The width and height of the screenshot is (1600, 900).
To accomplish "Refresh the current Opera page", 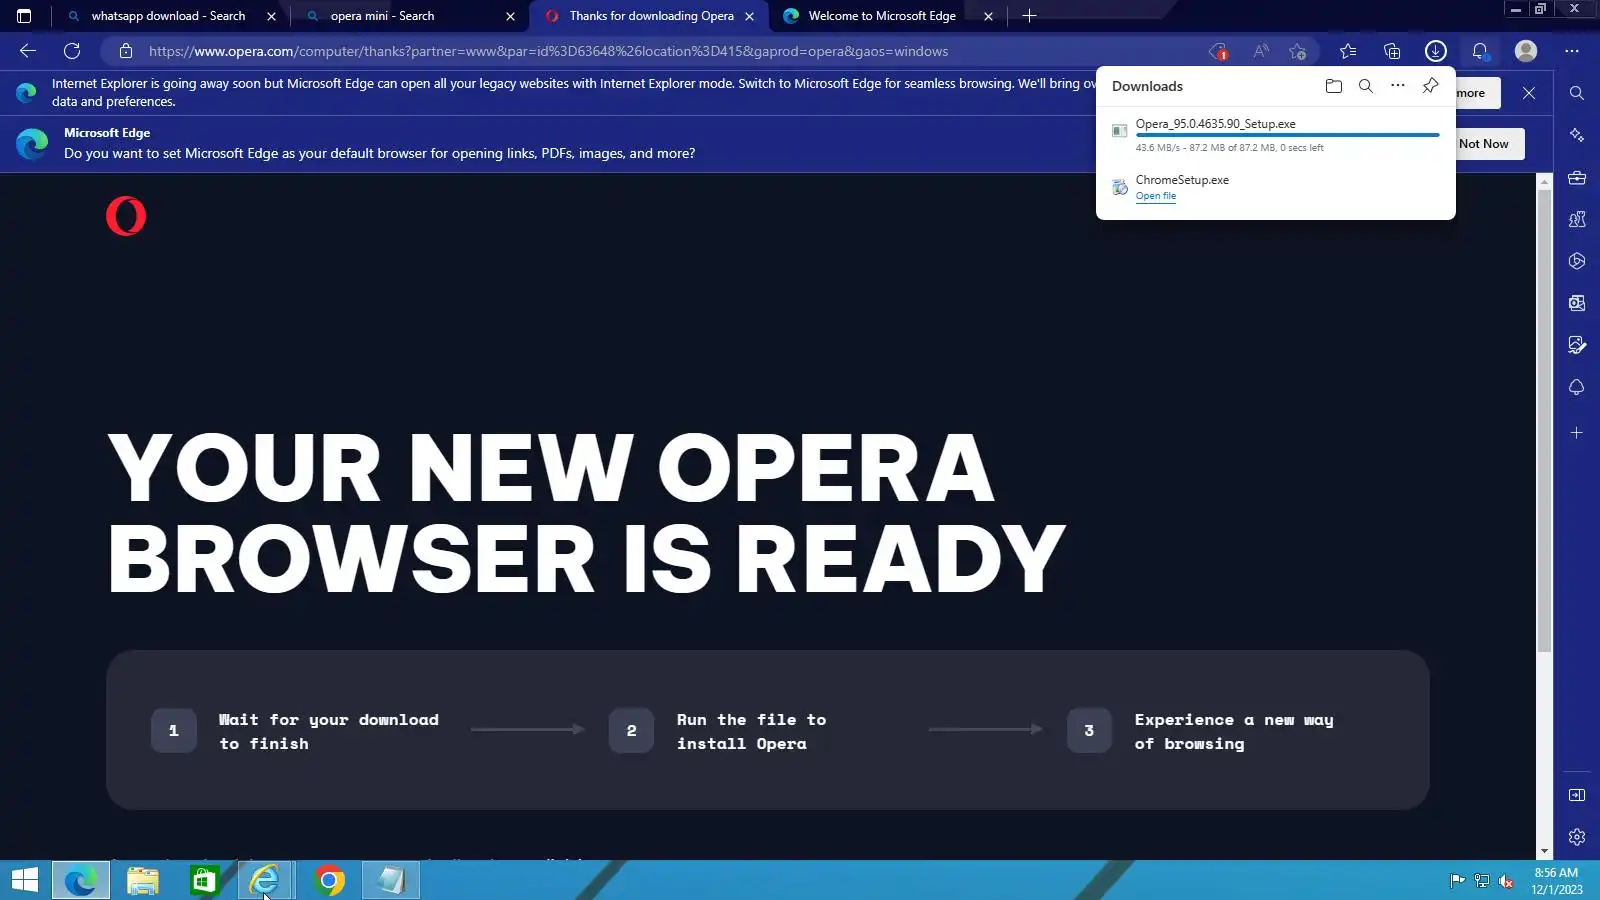I will [x=72, y=51].
